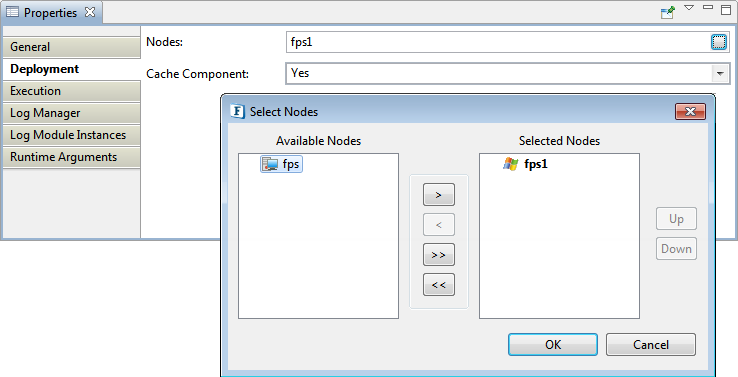
Task: Open the Runtime Arguments tab
Action: (x=71, y=157)
